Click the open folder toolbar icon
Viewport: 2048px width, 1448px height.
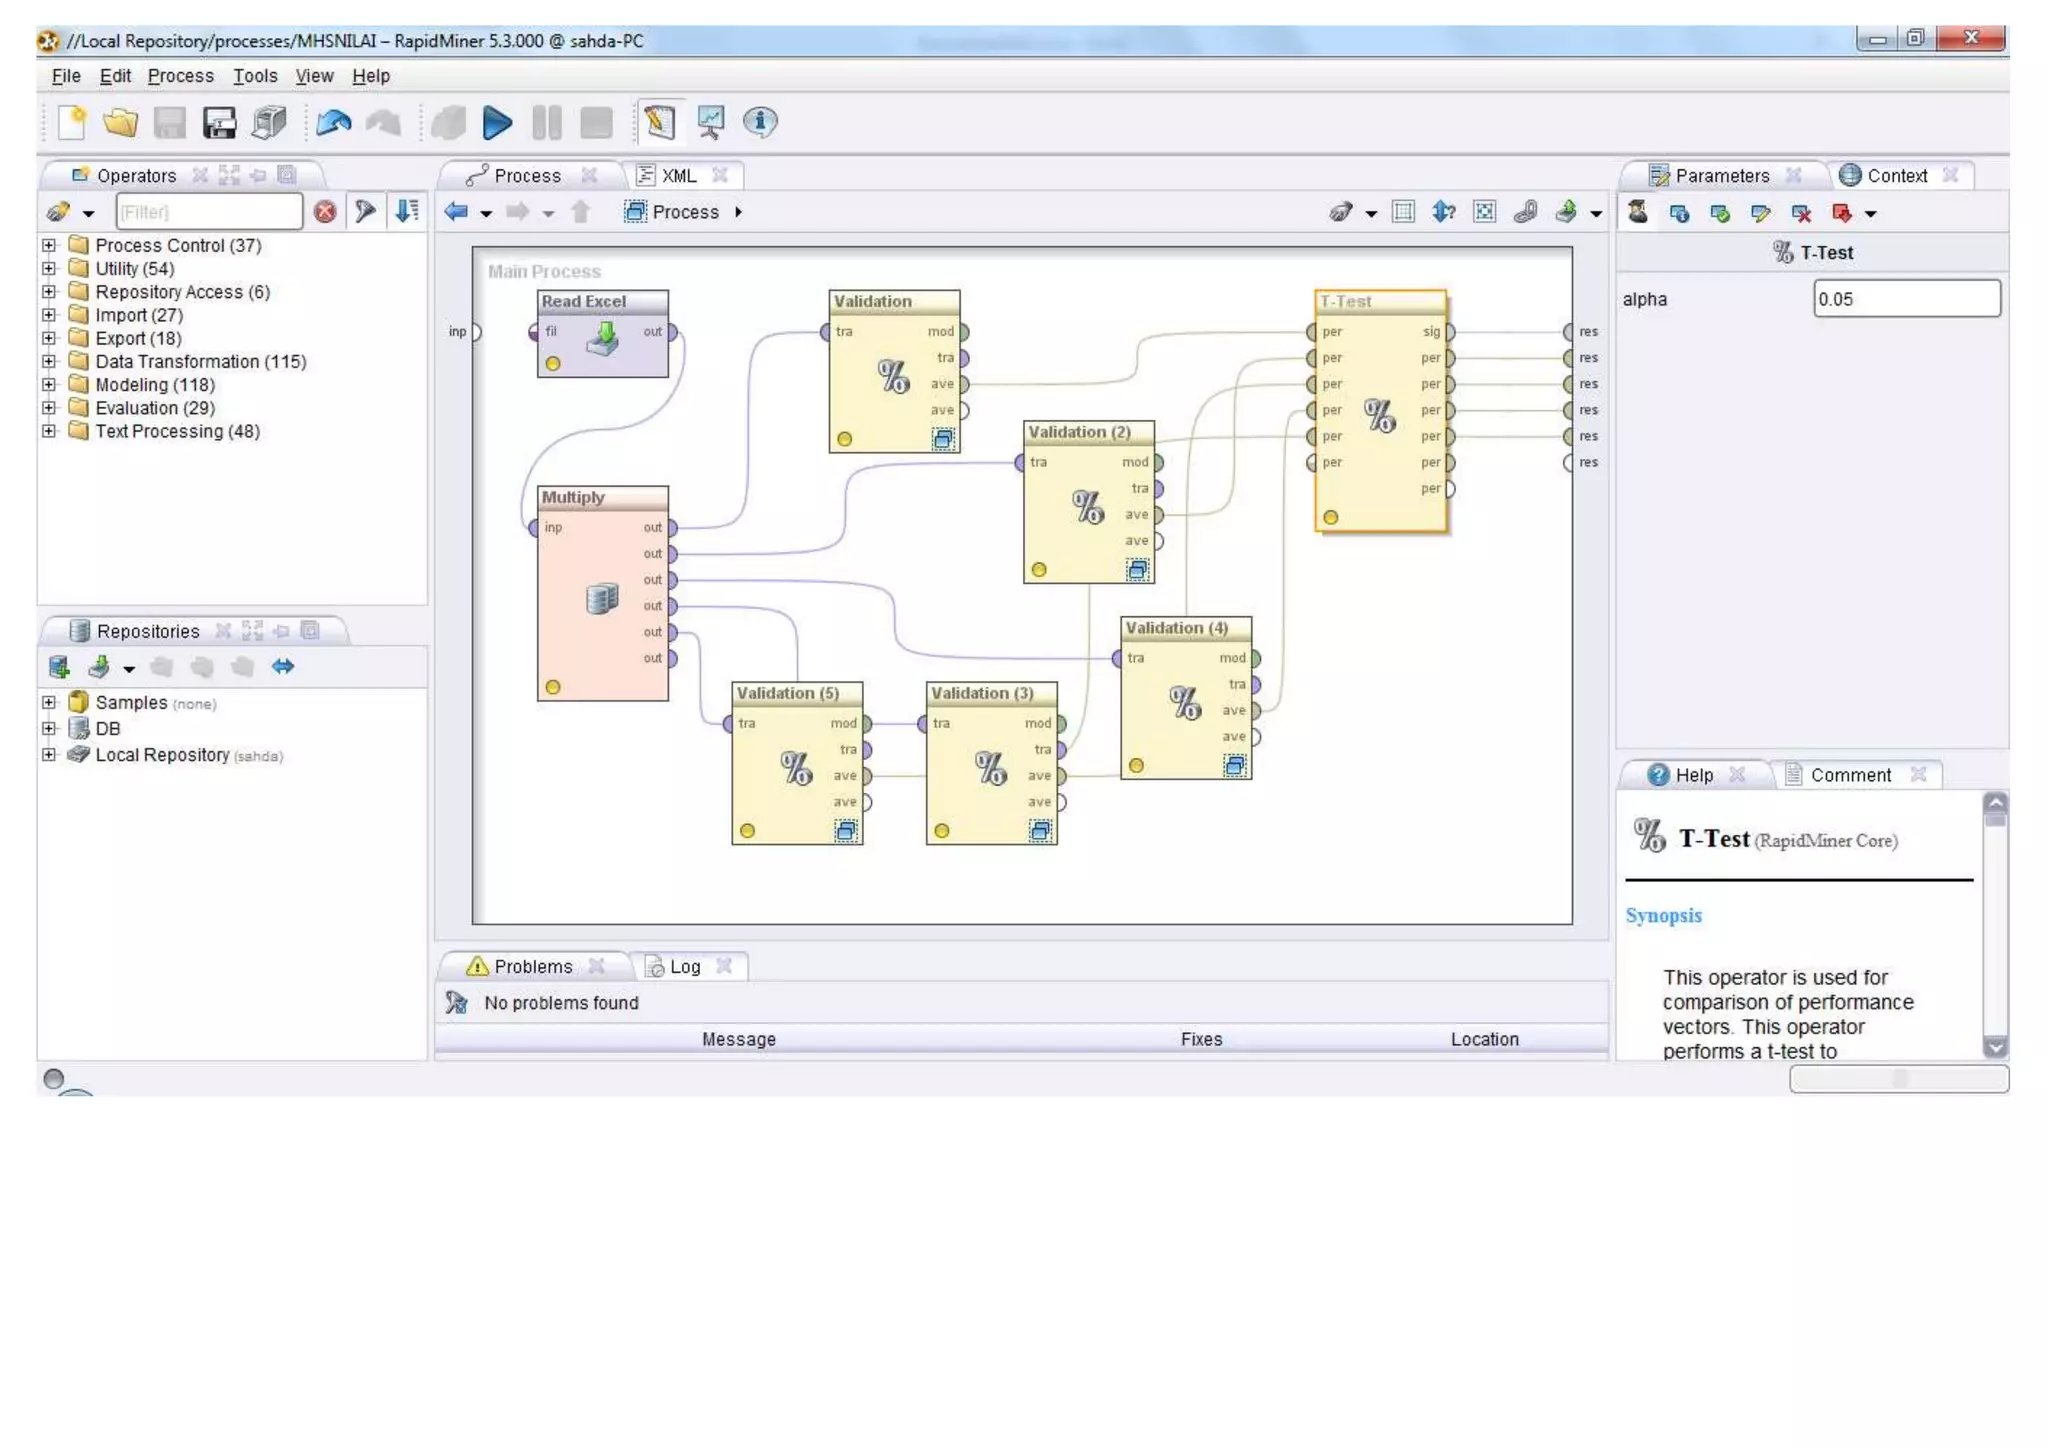(121, 123)
